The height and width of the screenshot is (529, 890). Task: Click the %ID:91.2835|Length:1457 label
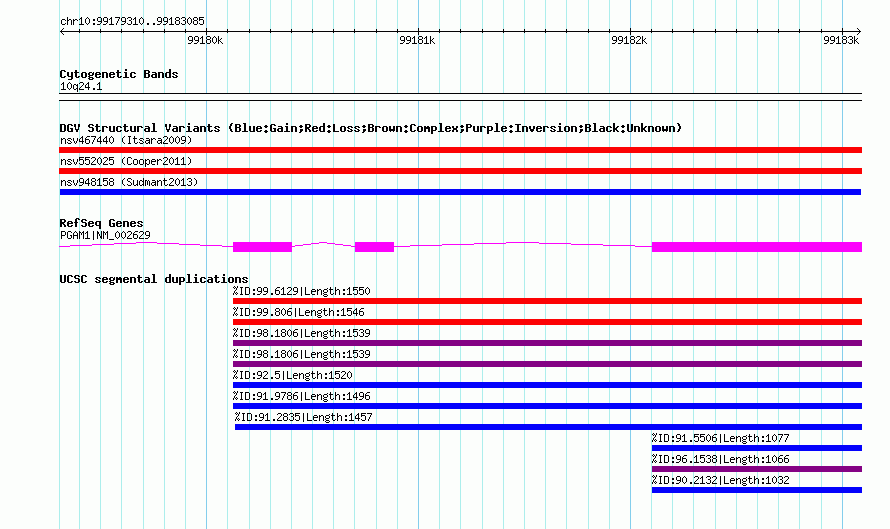(x=304, y=417)
